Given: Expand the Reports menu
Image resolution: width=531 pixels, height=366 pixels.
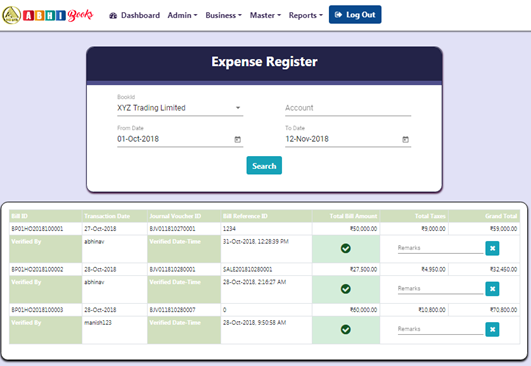Looking at the screenshot, I should (x=305, y=15).
